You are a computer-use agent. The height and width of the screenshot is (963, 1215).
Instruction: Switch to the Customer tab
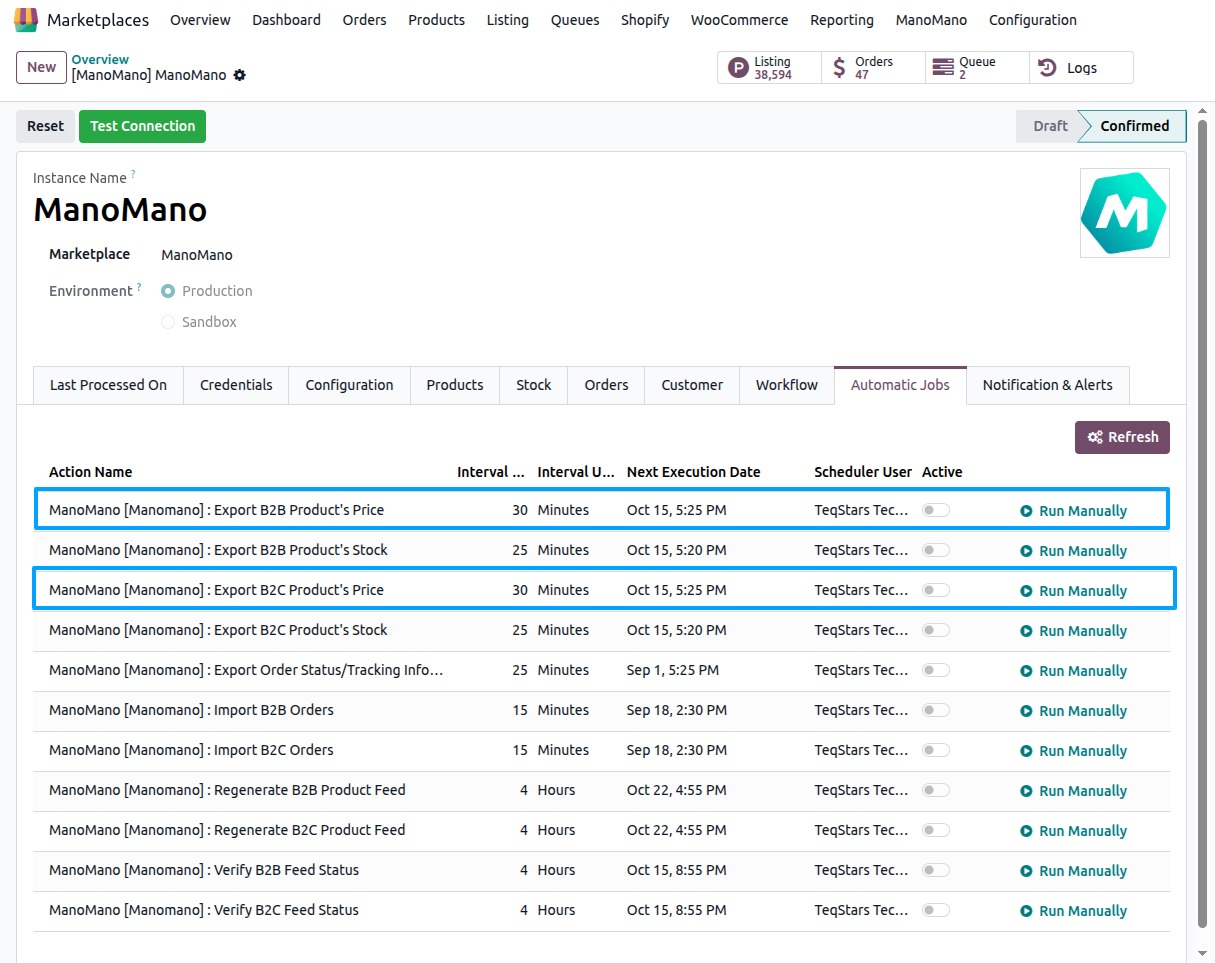[692, 385]
